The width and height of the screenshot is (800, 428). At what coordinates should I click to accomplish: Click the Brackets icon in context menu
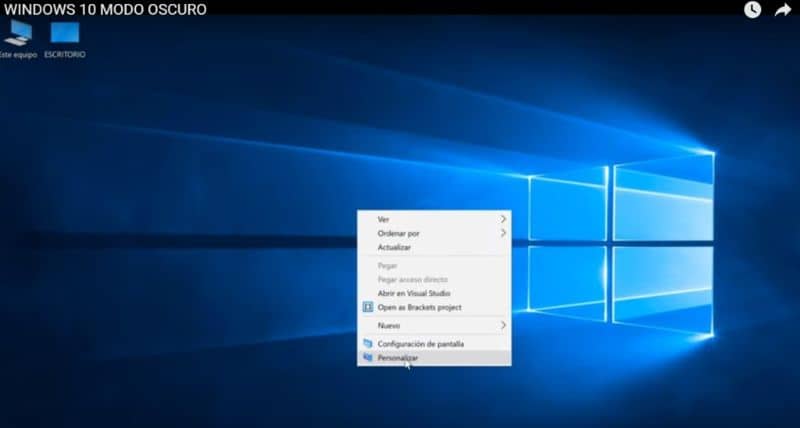coord(367,307)
